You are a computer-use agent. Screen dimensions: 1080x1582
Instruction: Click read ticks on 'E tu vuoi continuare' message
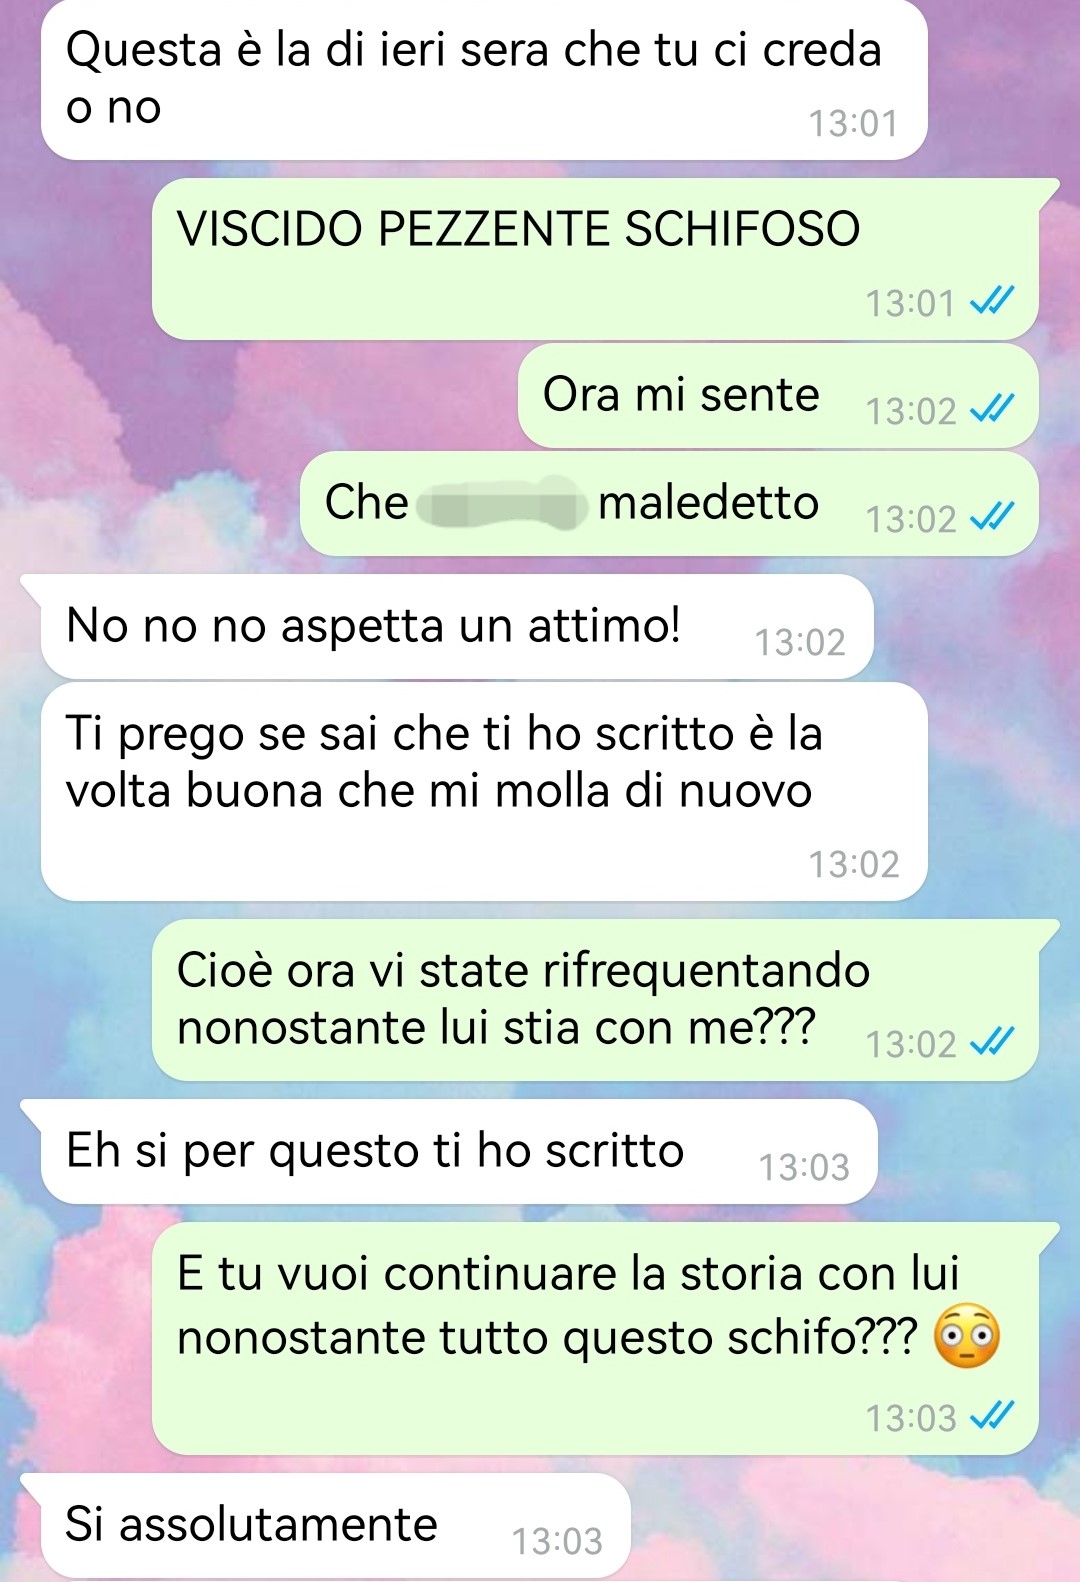click(x=993, y=1416)
